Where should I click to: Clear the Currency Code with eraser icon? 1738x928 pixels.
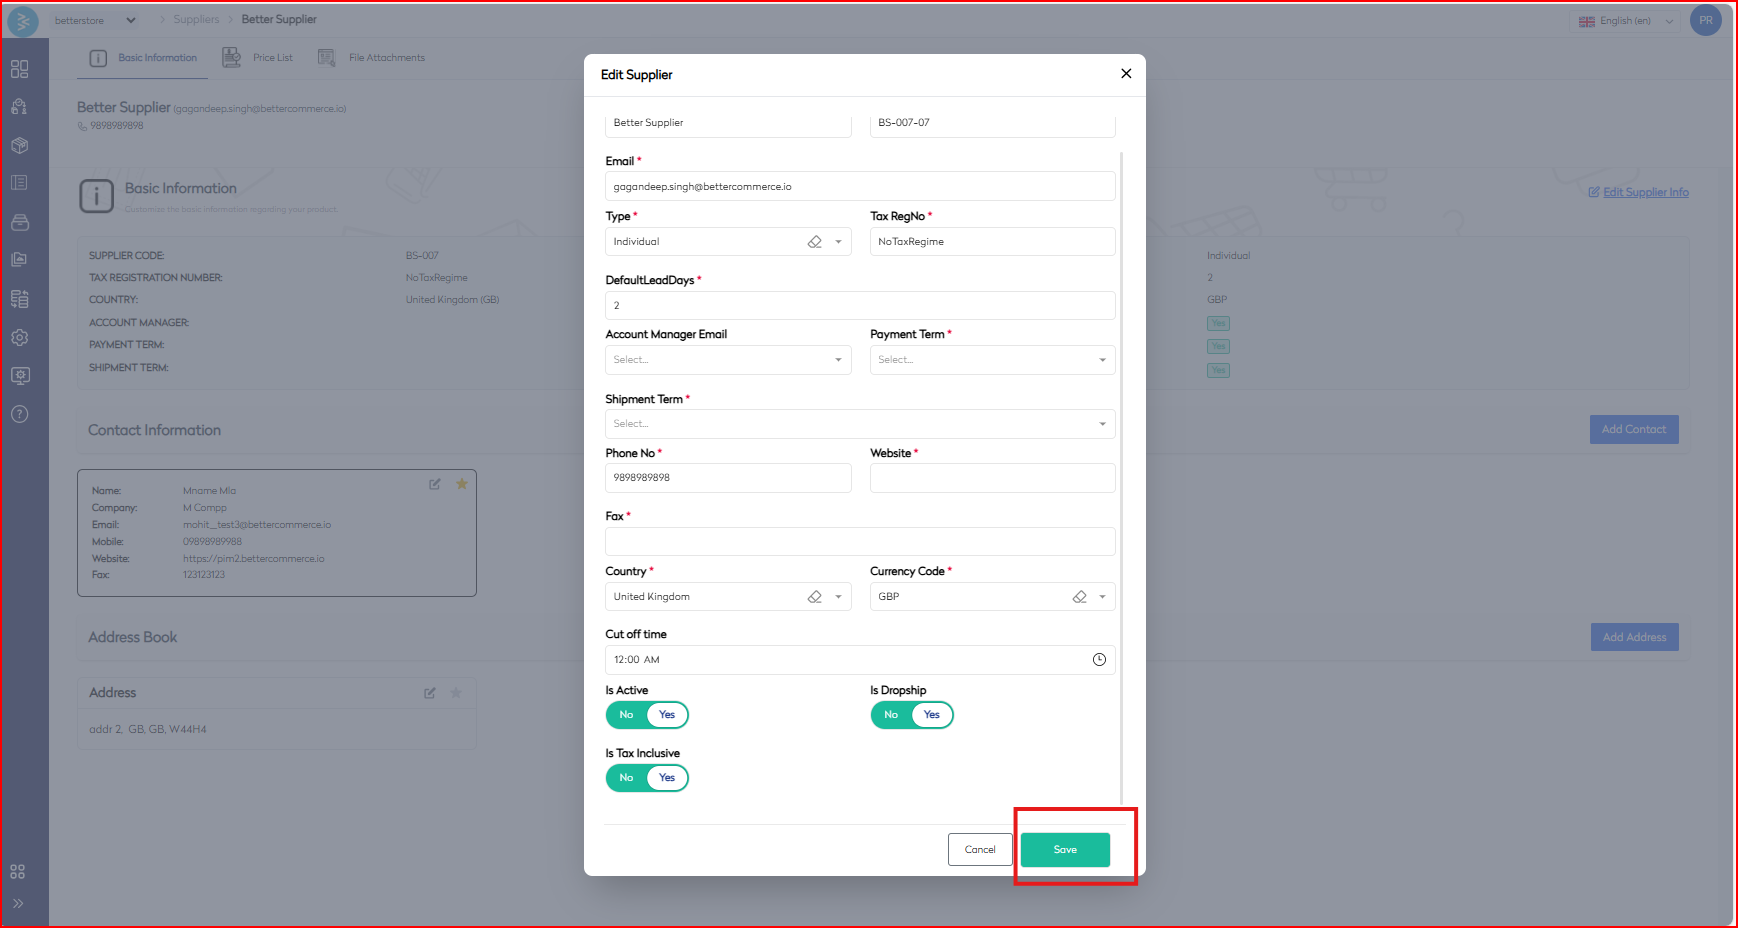(x=1079, y=597)
